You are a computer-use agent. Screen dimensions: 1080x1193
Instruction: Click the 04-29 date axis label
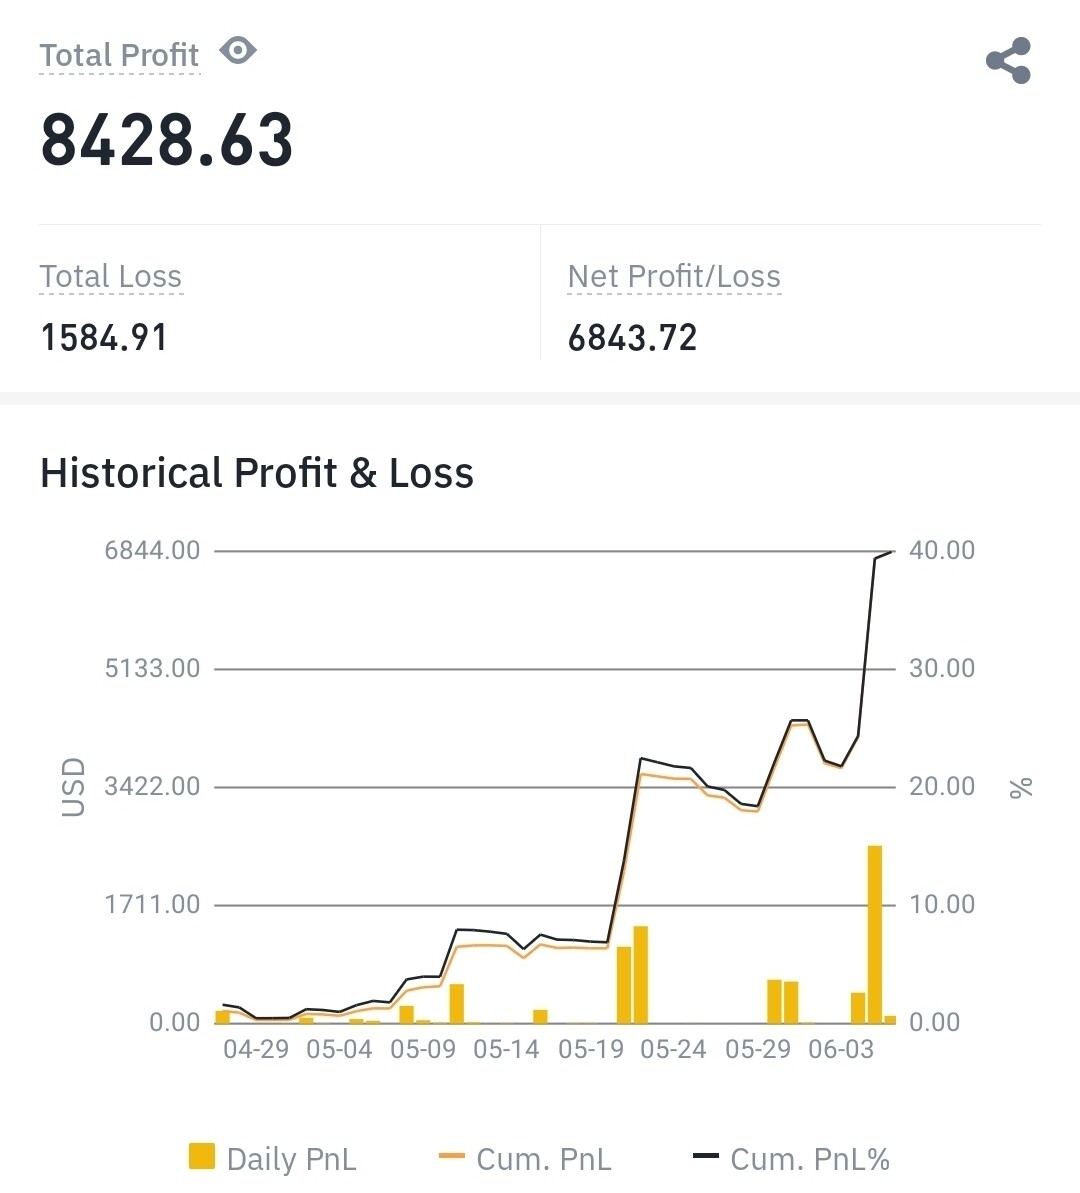(x=256, y=1049)
